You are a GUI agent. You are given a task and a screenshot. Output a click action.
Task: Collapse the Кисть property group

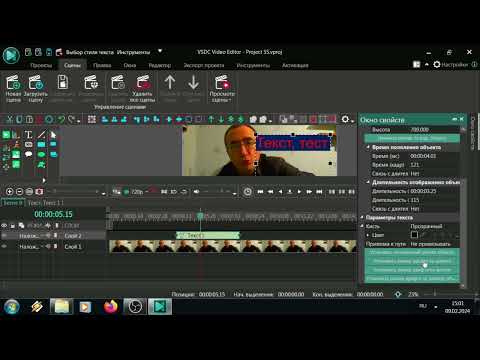point(362,226)
